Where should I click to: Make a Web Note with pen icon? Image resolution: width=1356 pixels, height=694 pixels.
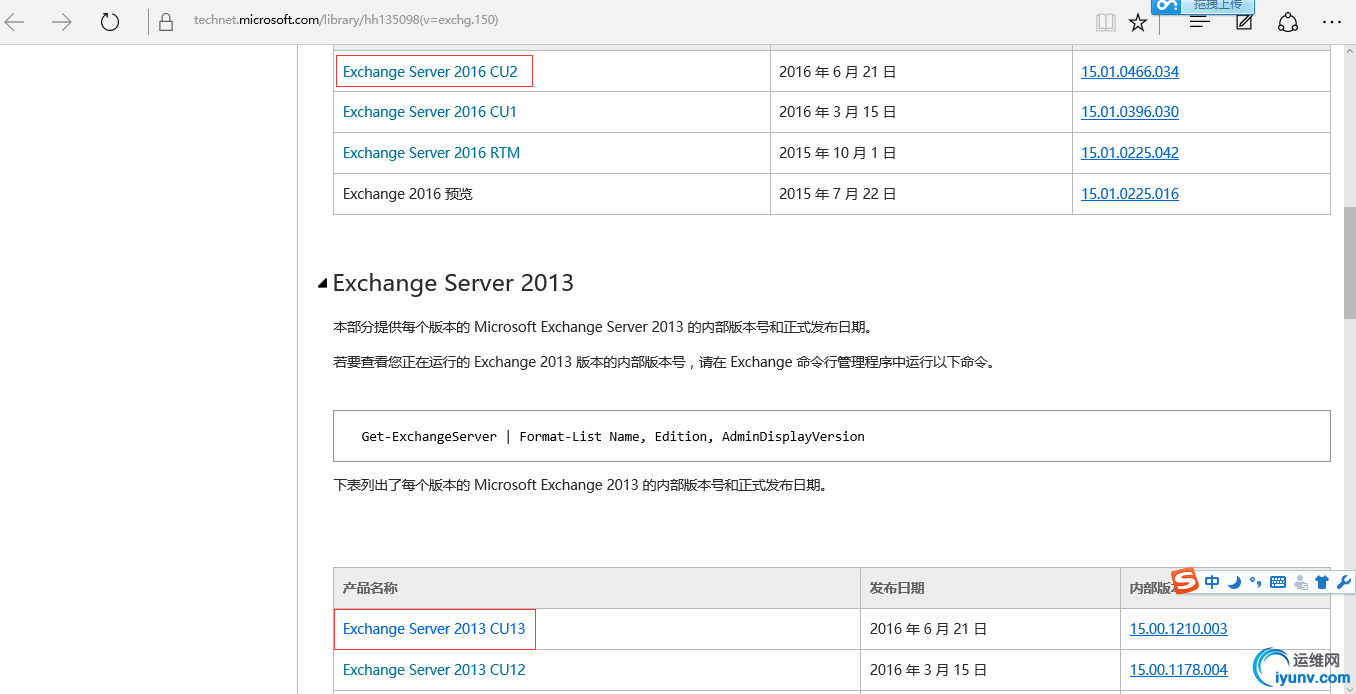point(1244,22)
